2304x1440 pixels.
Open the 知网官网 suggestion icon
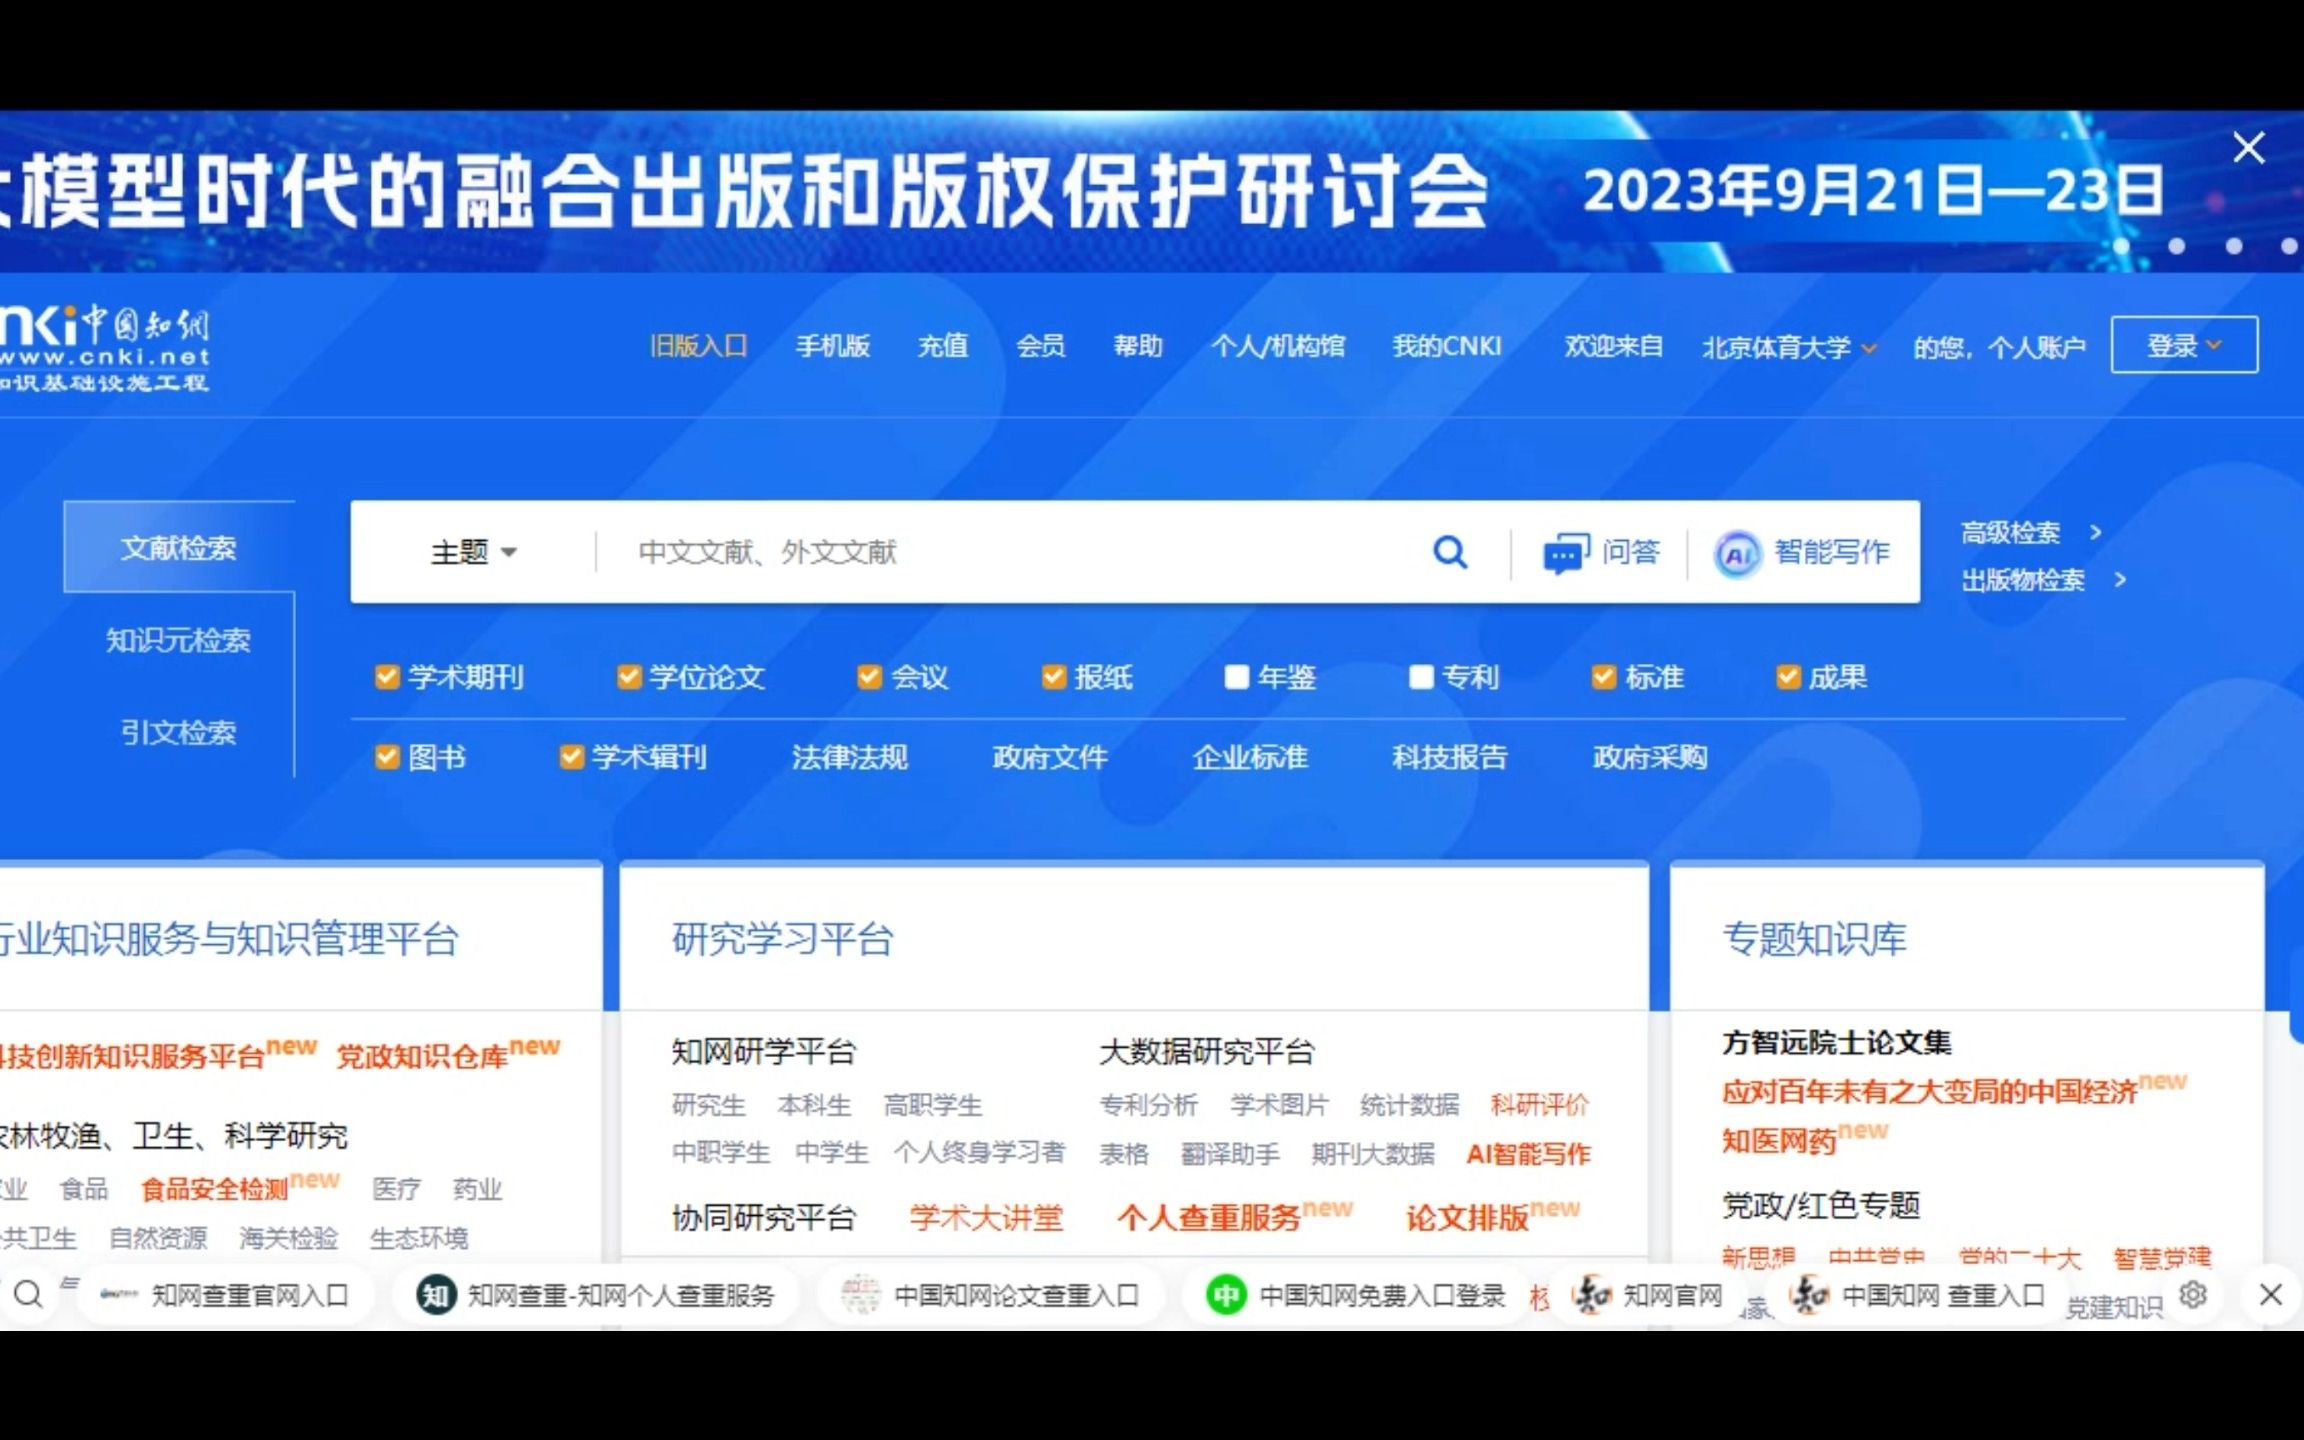click(1591, 1295)
